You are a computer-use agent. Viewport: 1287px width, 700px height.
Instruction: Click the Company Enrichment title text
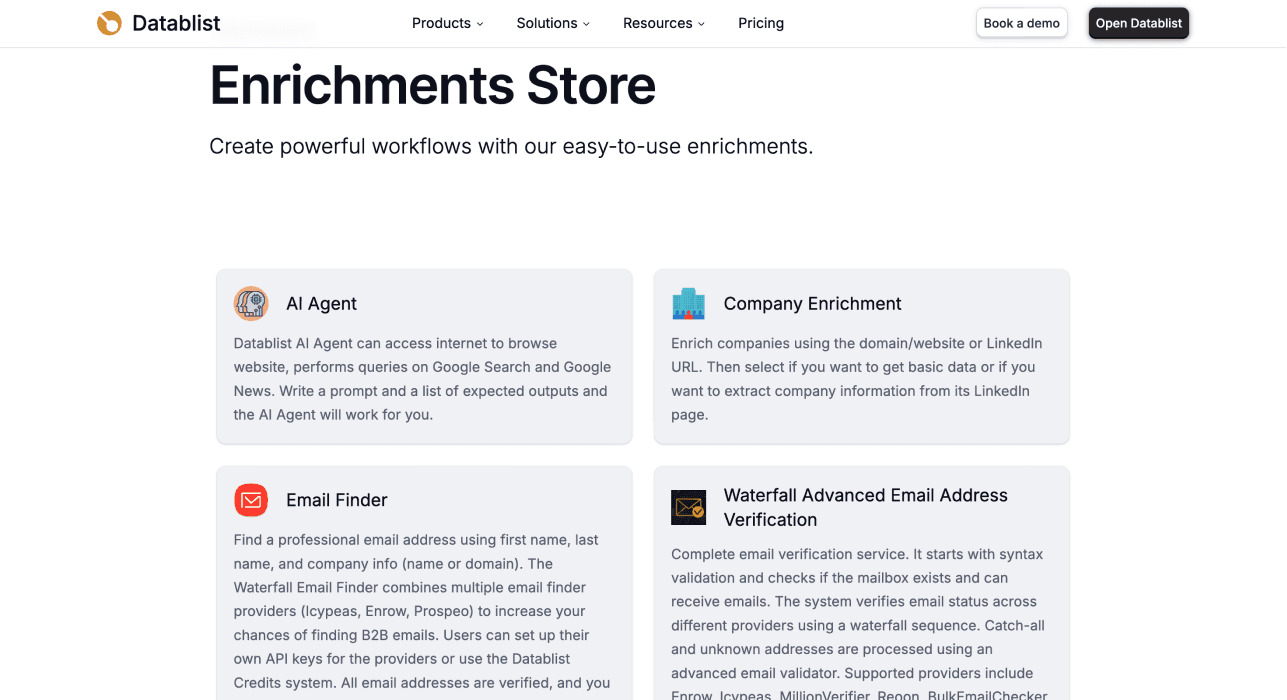coord(812,303)
